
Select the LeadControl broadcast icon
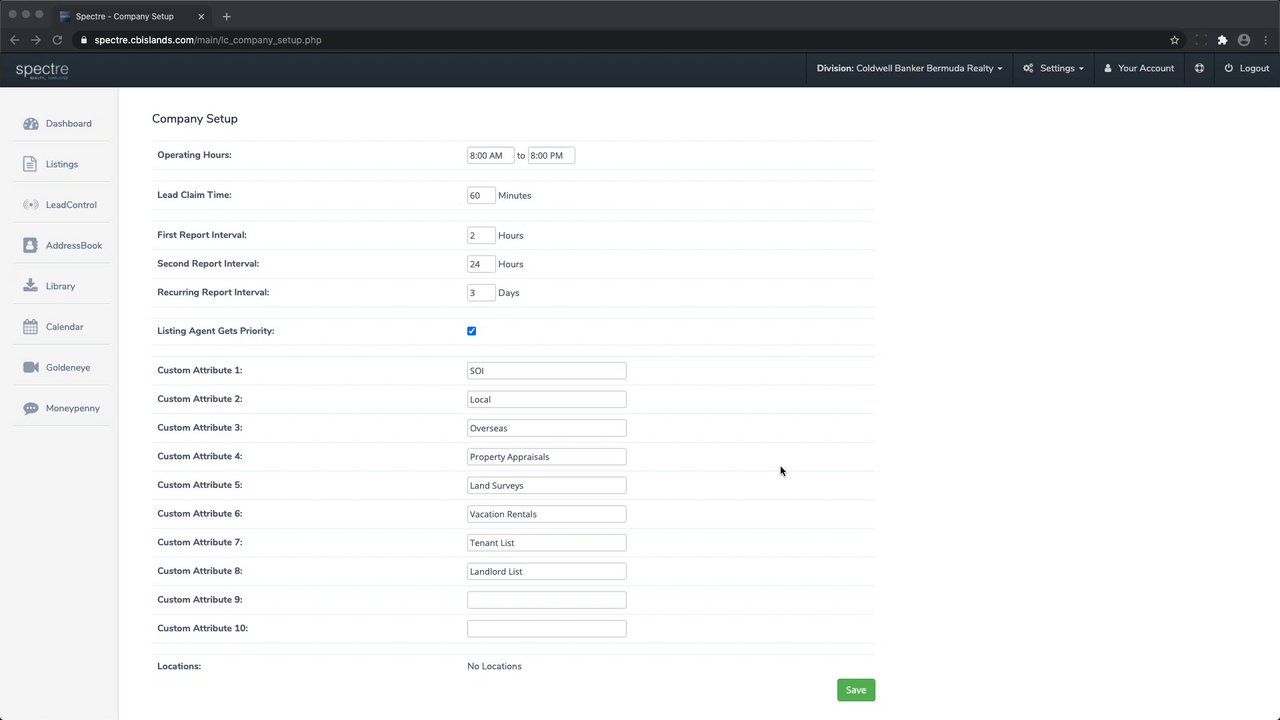[30, 205]
